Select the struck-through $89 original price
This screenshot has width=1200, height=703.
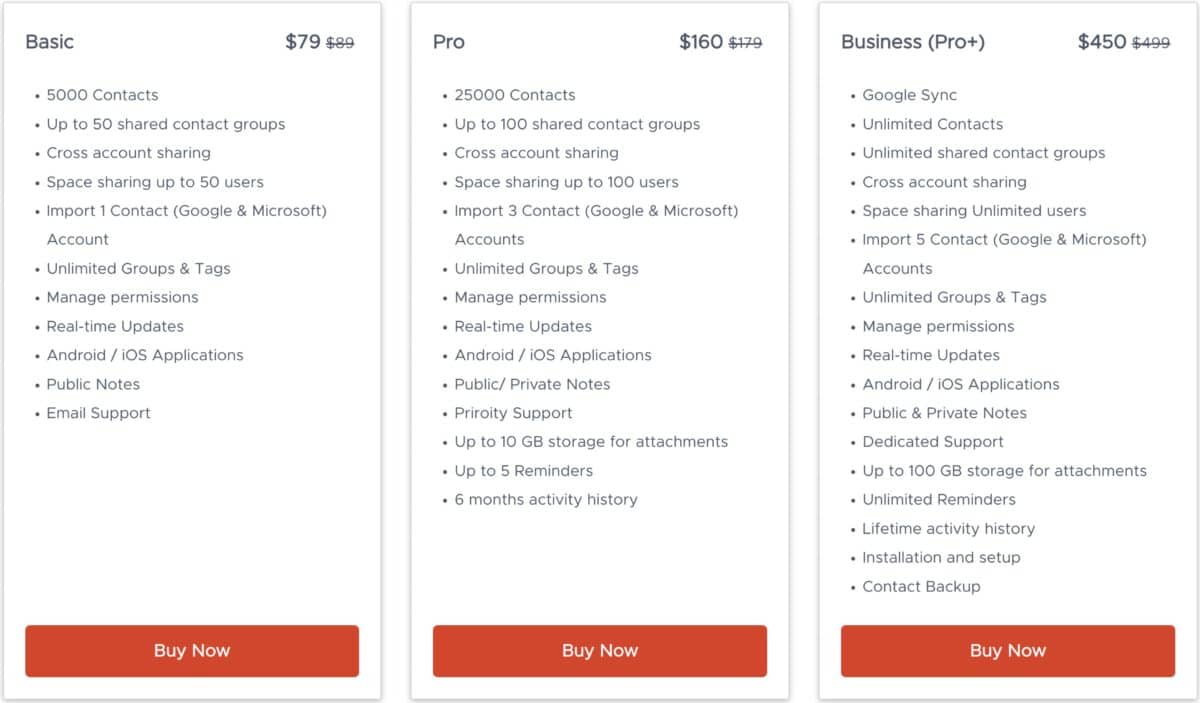(340, 43)
